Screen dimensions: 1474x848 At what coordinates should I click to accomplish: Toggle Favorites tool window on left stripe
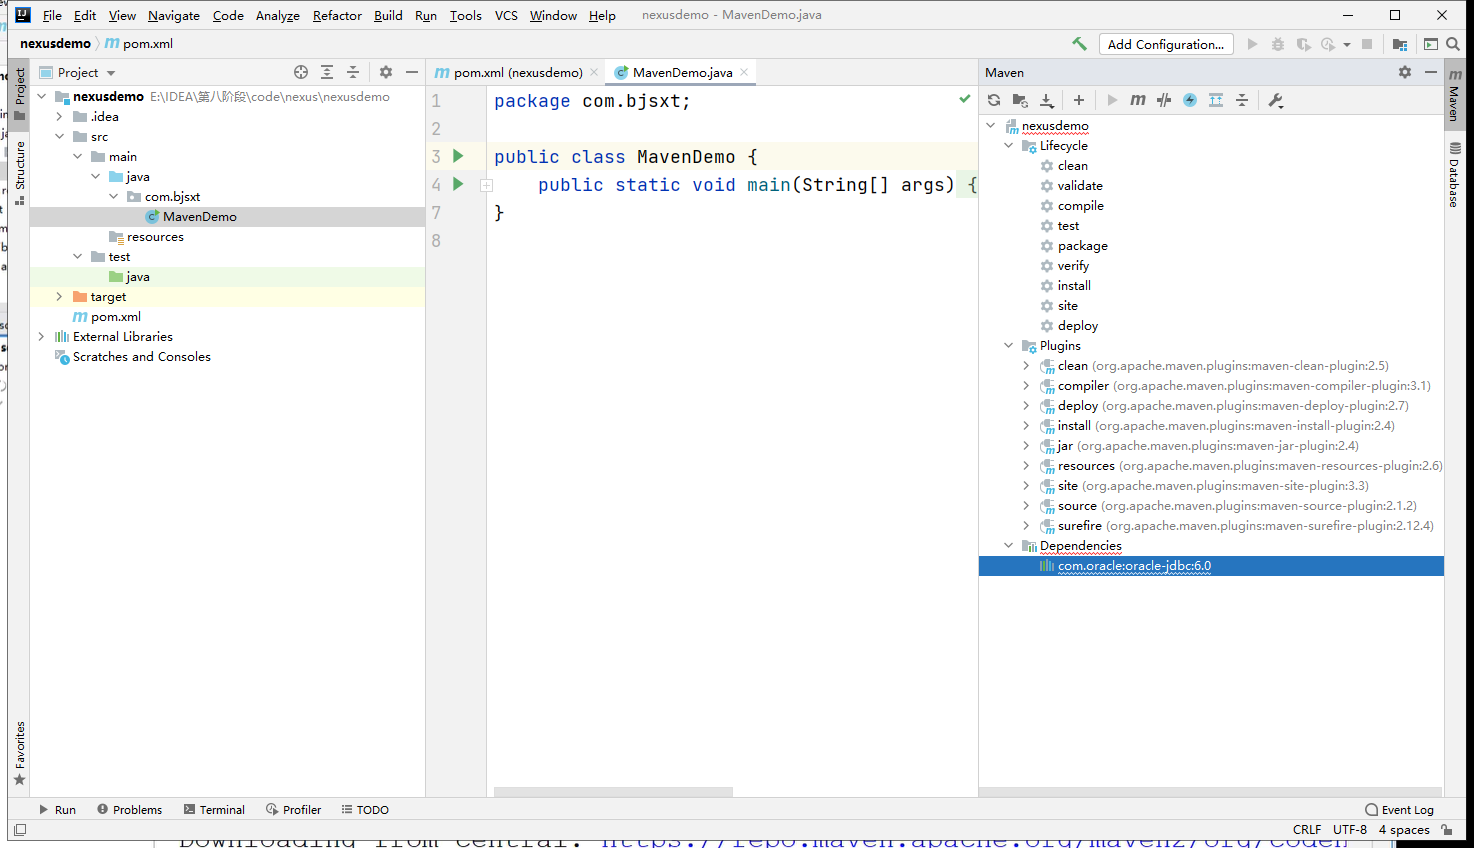click(19, 753)
